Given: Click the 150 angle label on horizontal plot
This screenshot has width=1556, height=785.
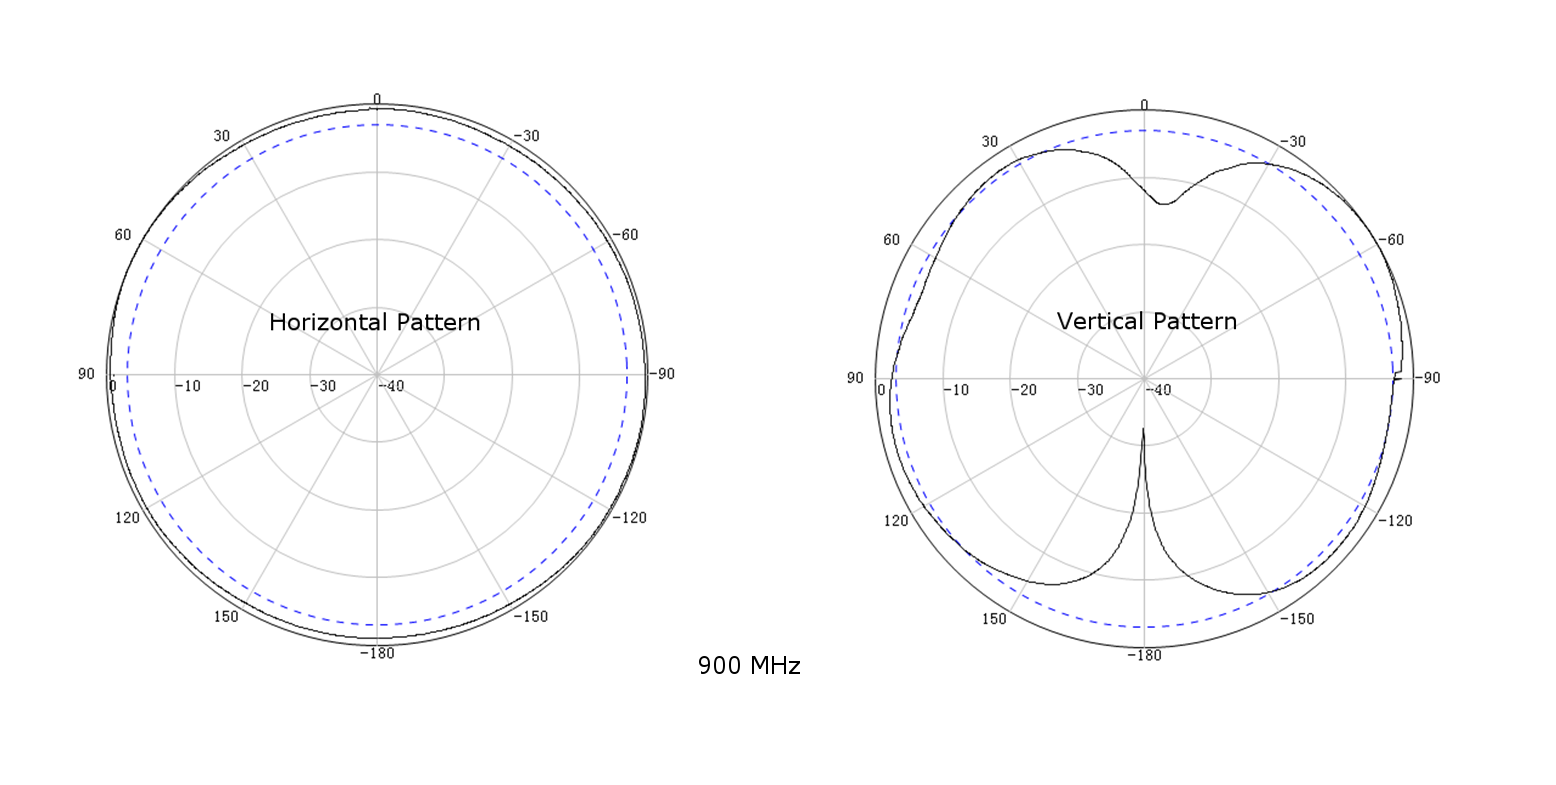Looking at the screenshot, I should tap(226, 616).
